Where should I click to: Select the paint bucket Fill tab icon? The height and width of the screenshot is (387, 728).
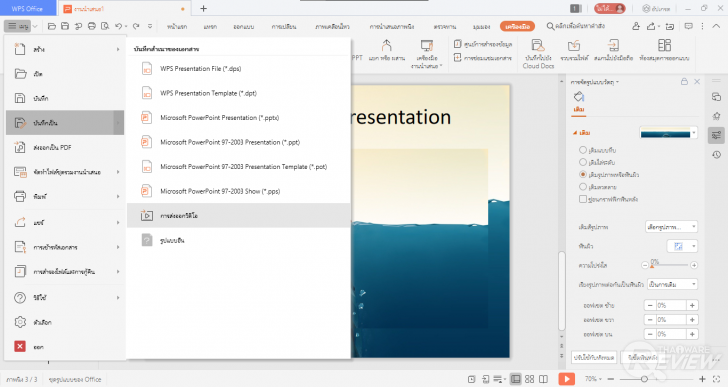click(578, 97)
